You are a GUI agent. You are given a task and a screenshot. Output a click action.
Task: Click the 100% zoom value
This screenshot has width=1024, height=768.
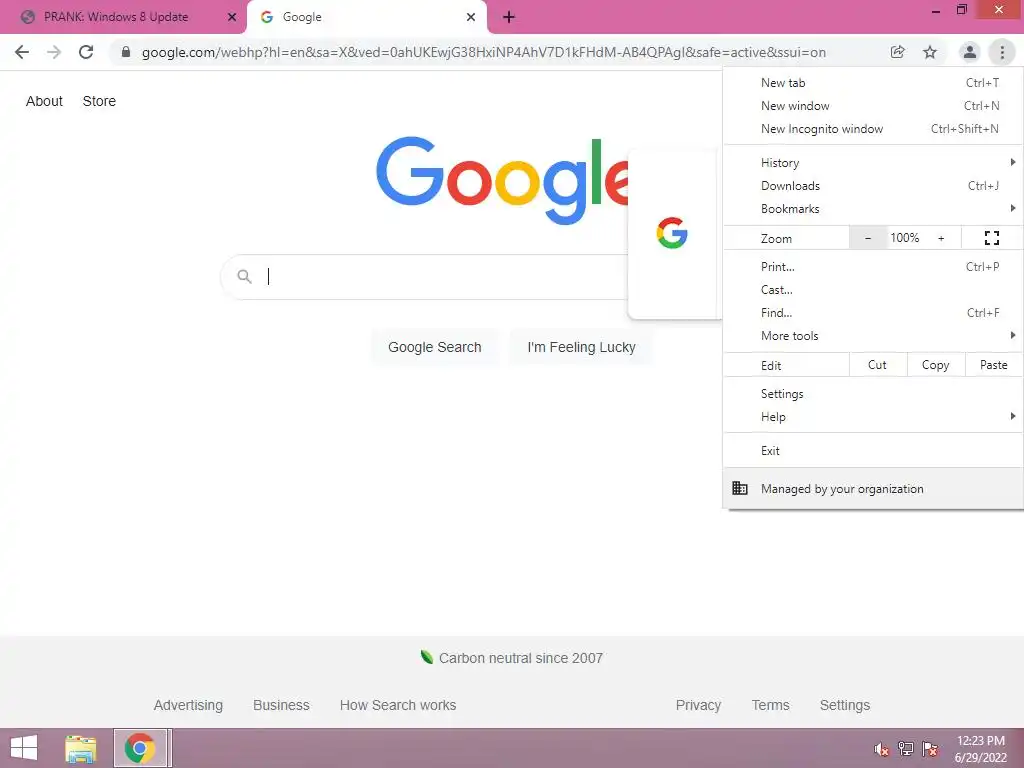coord(904,238)
